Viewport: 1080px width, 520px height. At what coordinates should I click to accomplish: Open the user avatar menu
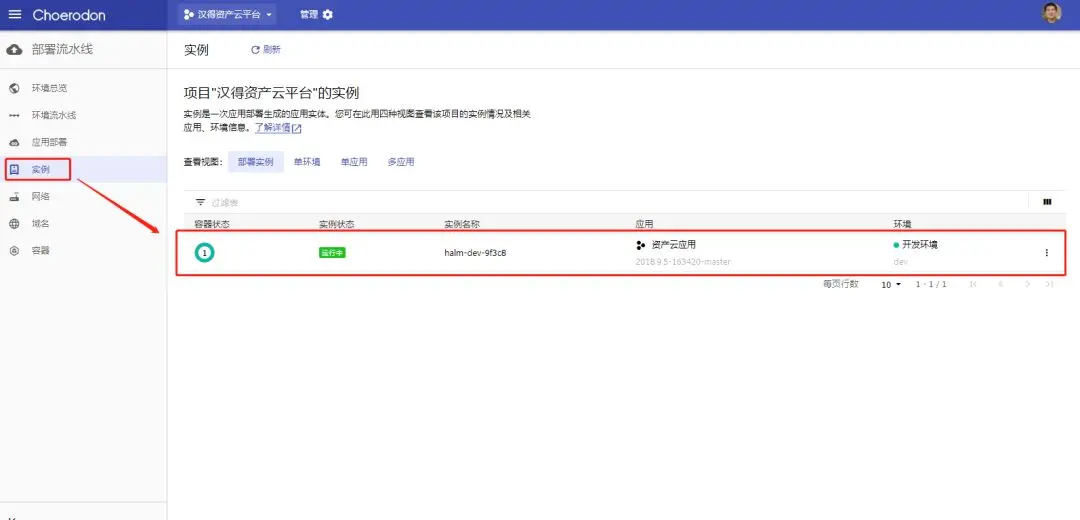point(1051,13)
